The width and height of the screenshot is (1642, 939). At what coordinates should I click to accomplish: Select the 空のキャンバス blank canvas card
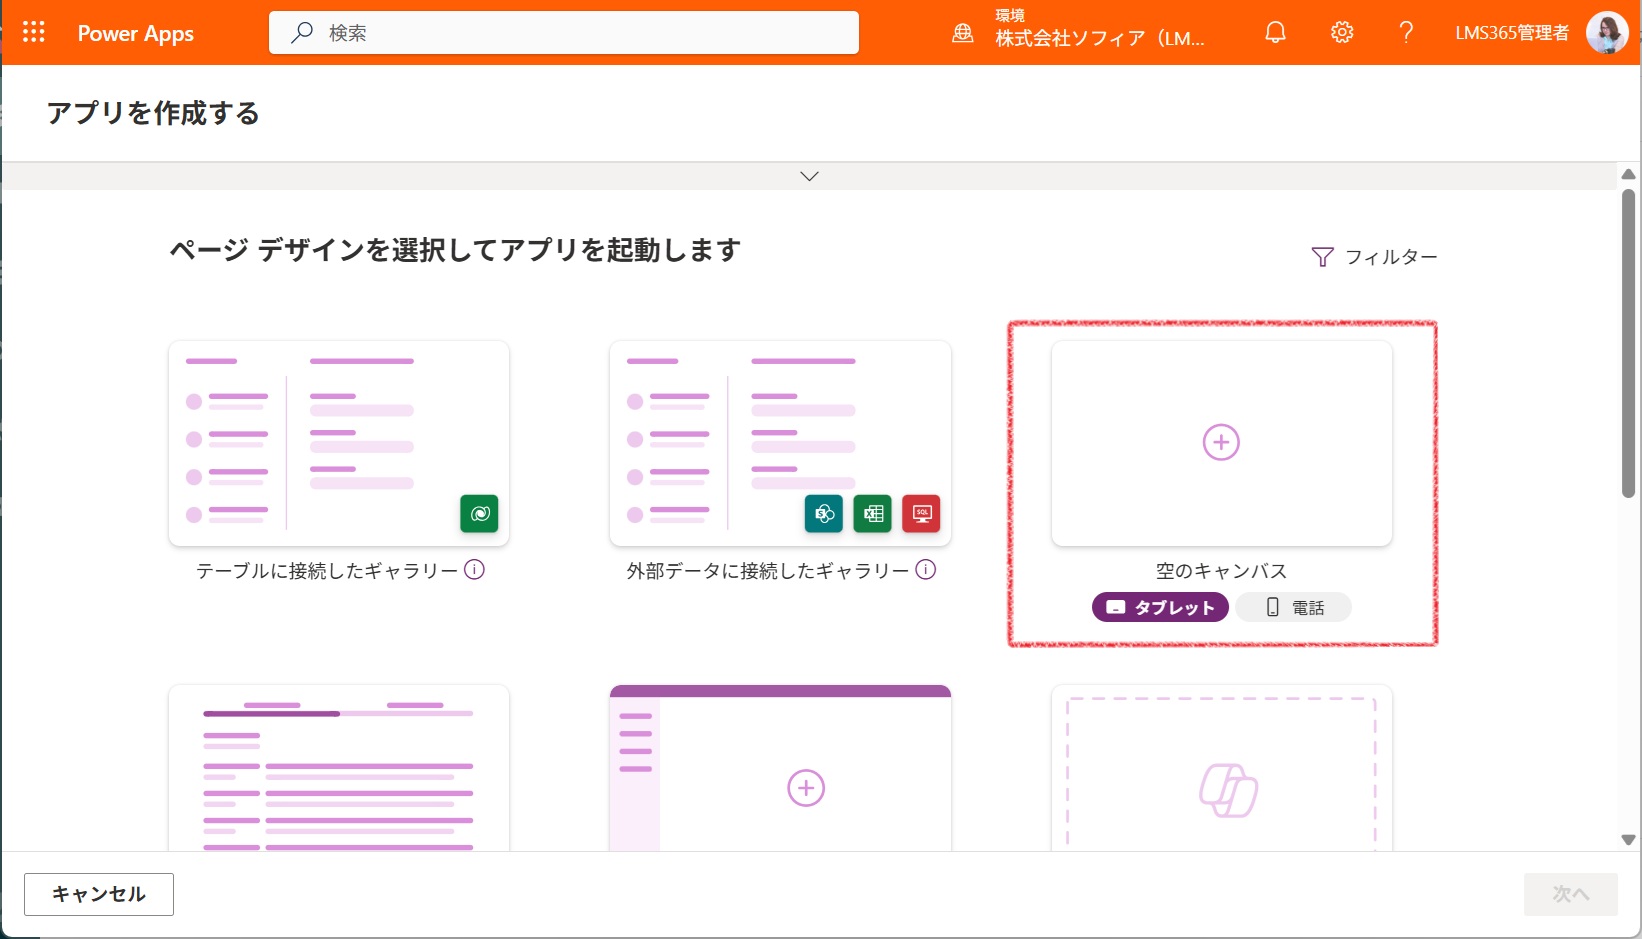click(x=1221, y=443)
